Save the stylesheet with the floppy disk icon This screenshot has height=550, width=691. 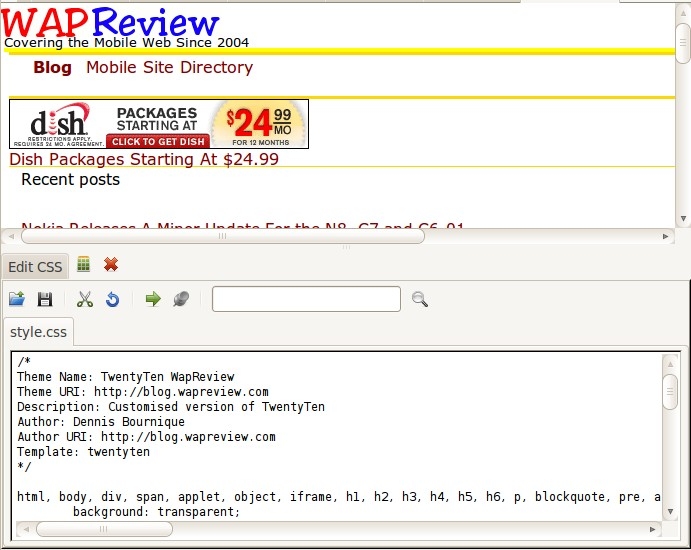coord(45,299)
